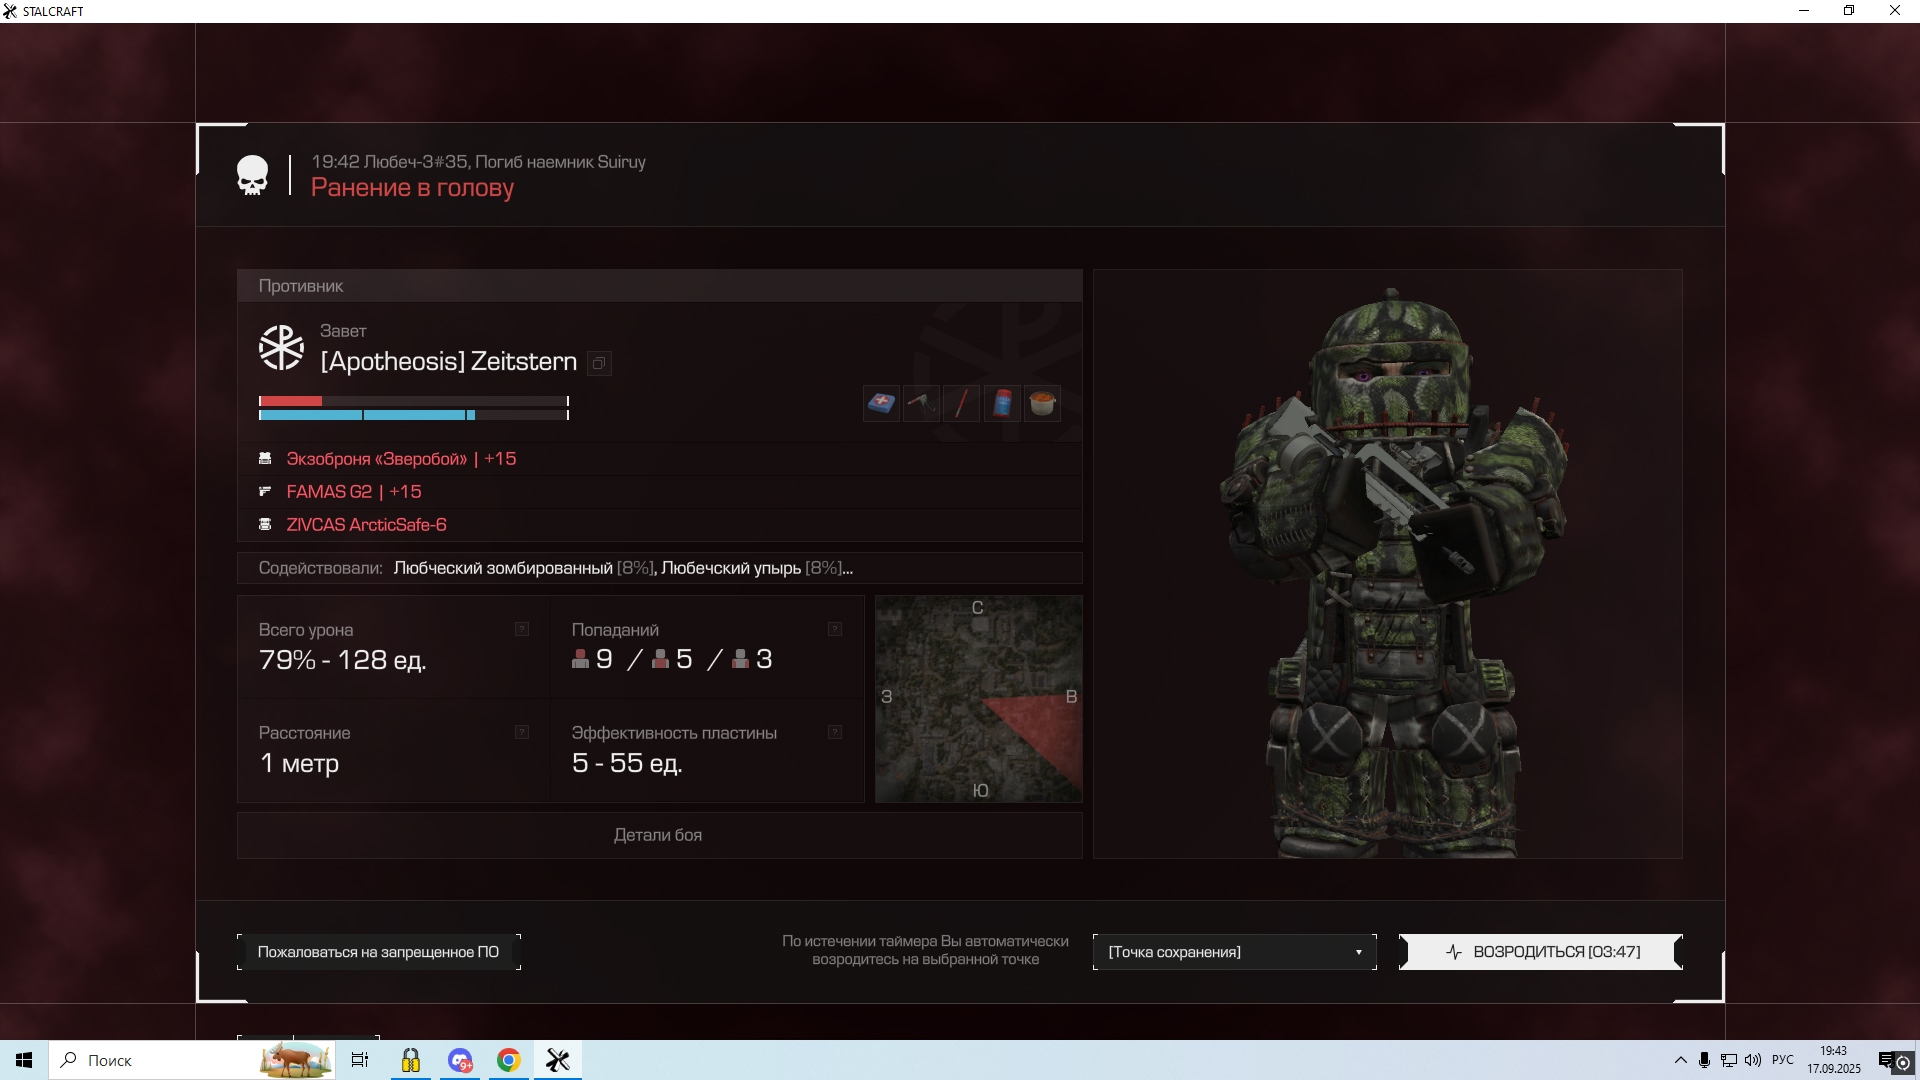The image size is (1920, 1080).
Task: Click help icon beside Расстояние
Action: coord(521,732)
